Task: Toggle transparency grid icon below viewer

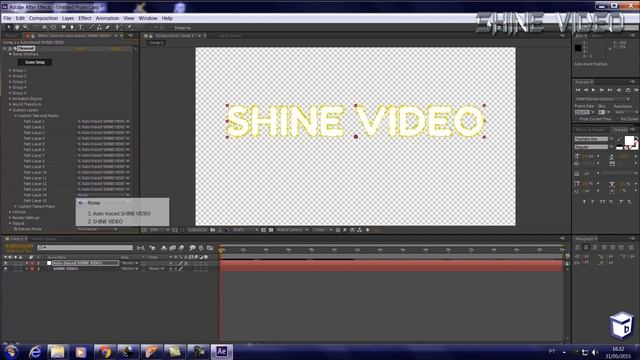Action: pyautogui.click(x=271, y=230)
